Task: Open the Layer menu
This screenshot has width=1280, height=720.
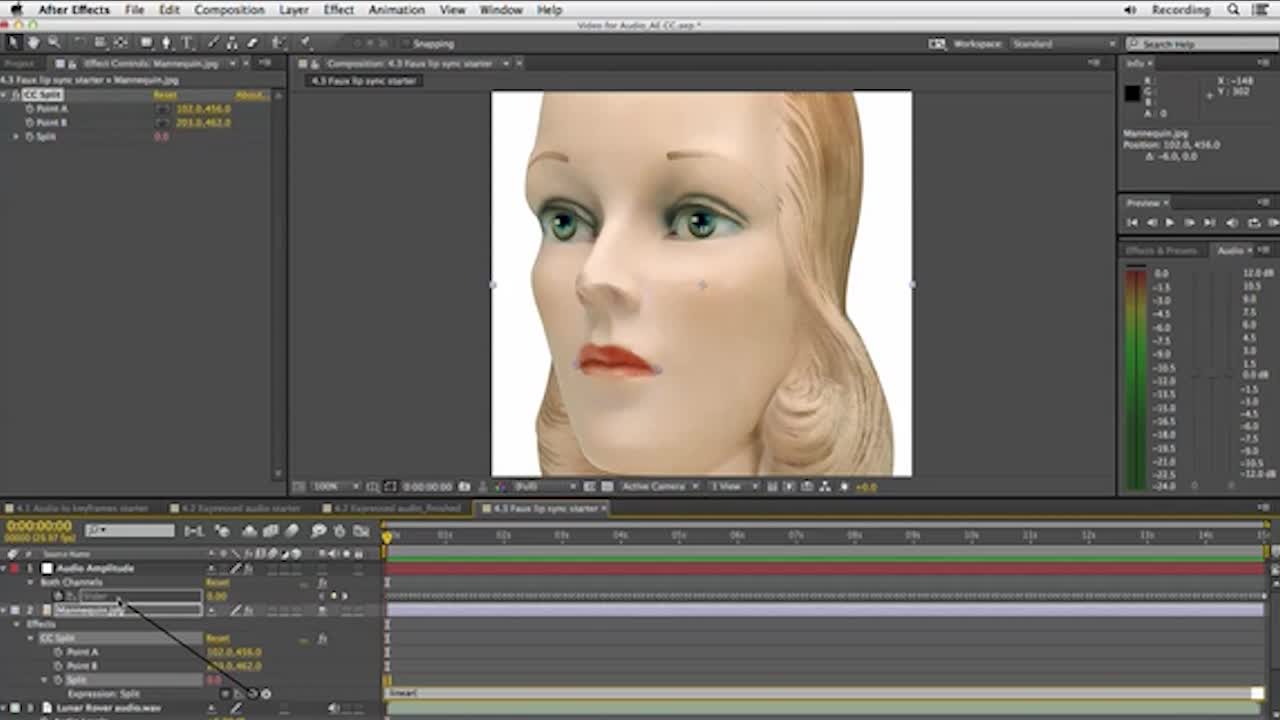Action: [293, 10]
